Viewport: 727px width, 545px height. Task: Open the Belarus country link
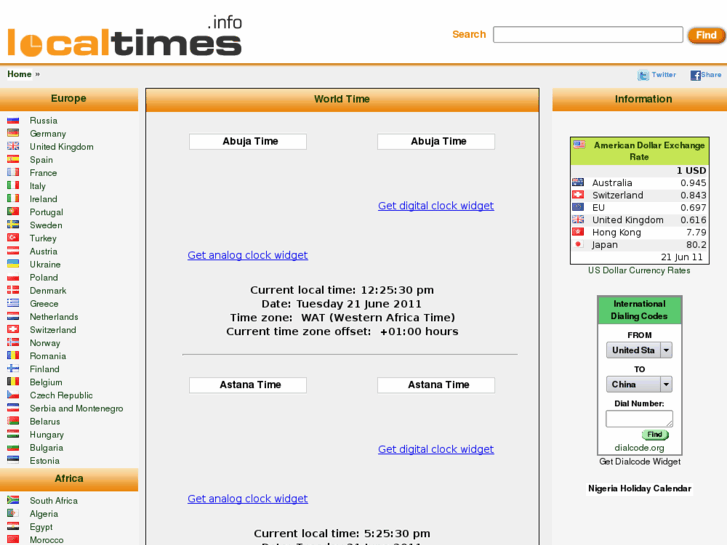point(45,422)
